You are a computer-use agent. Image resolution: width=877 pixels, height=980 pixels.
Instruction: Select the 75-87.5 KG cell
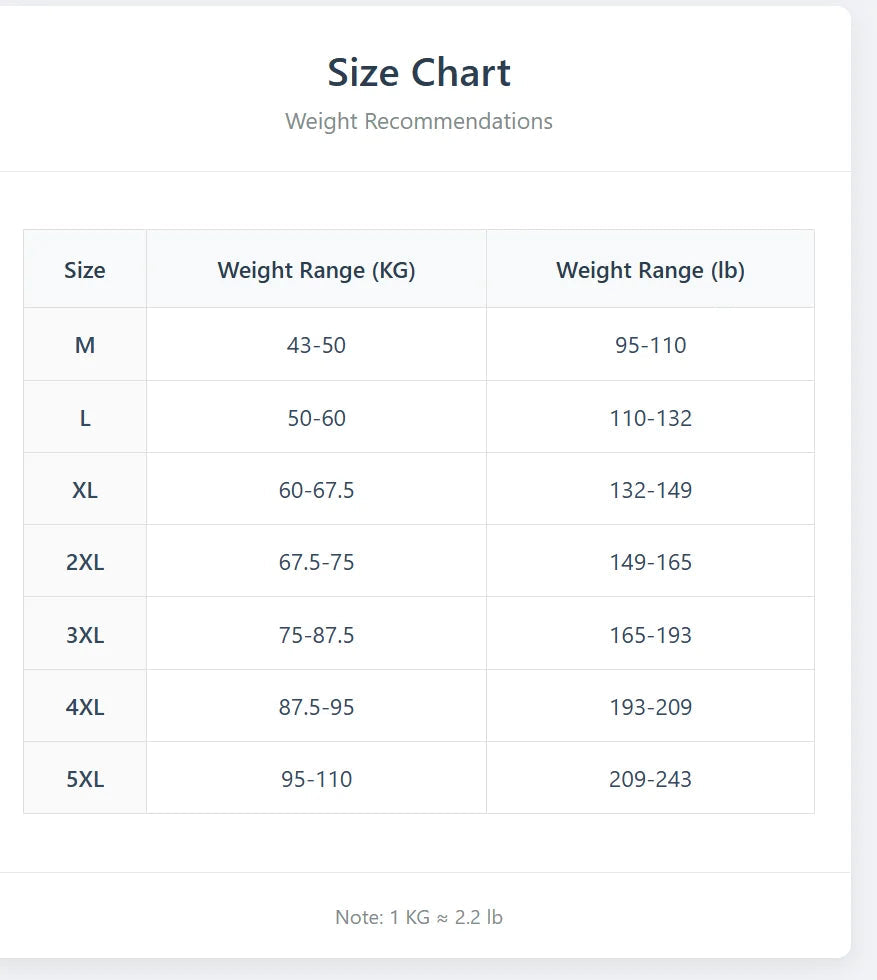(316, 635)
